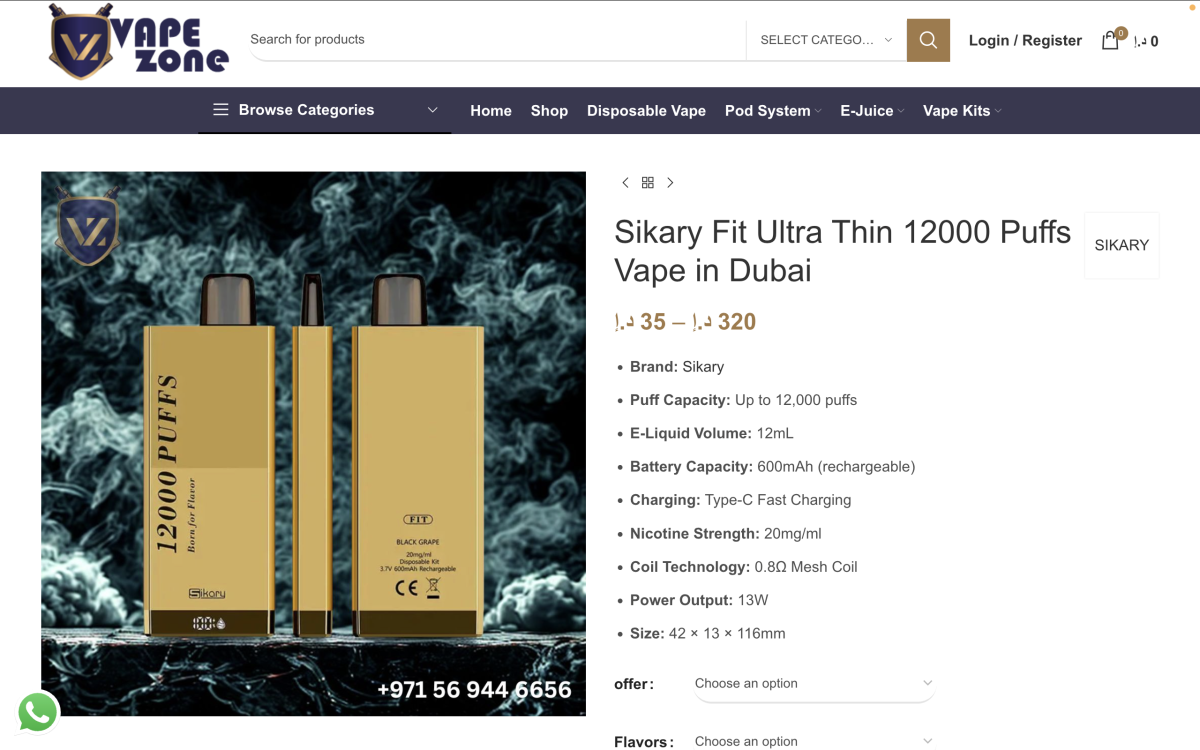Click the hamburger icon beside Browse Categories

pyautogui.click(x=220, y=110)
